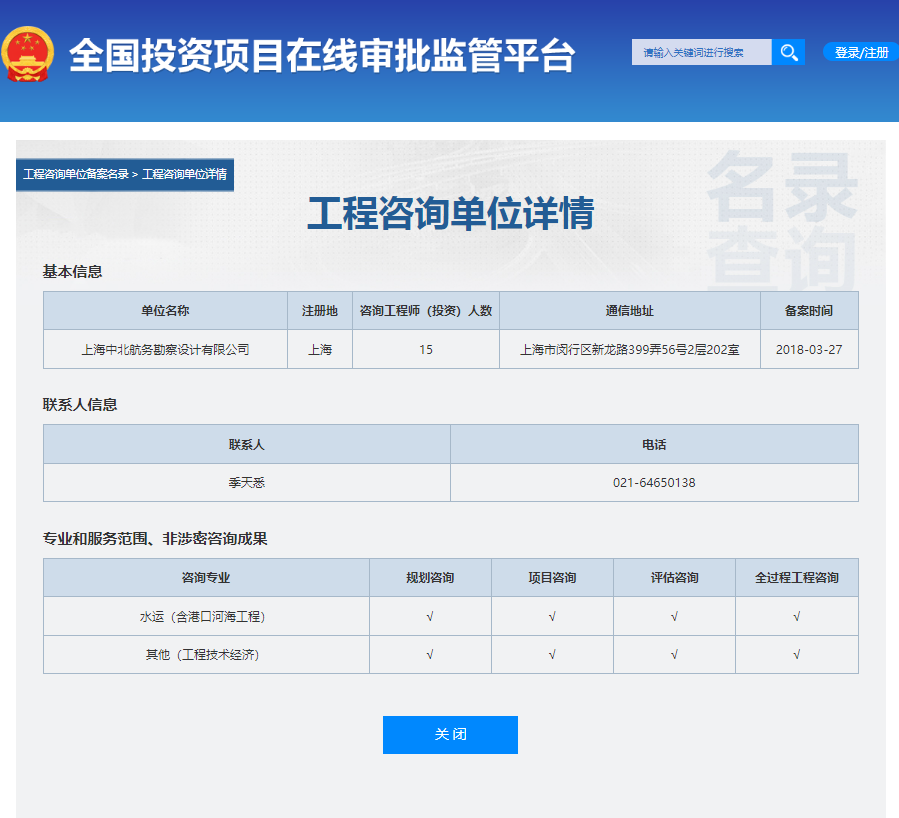Select the phone number 021-64650138

pos(654,482)
